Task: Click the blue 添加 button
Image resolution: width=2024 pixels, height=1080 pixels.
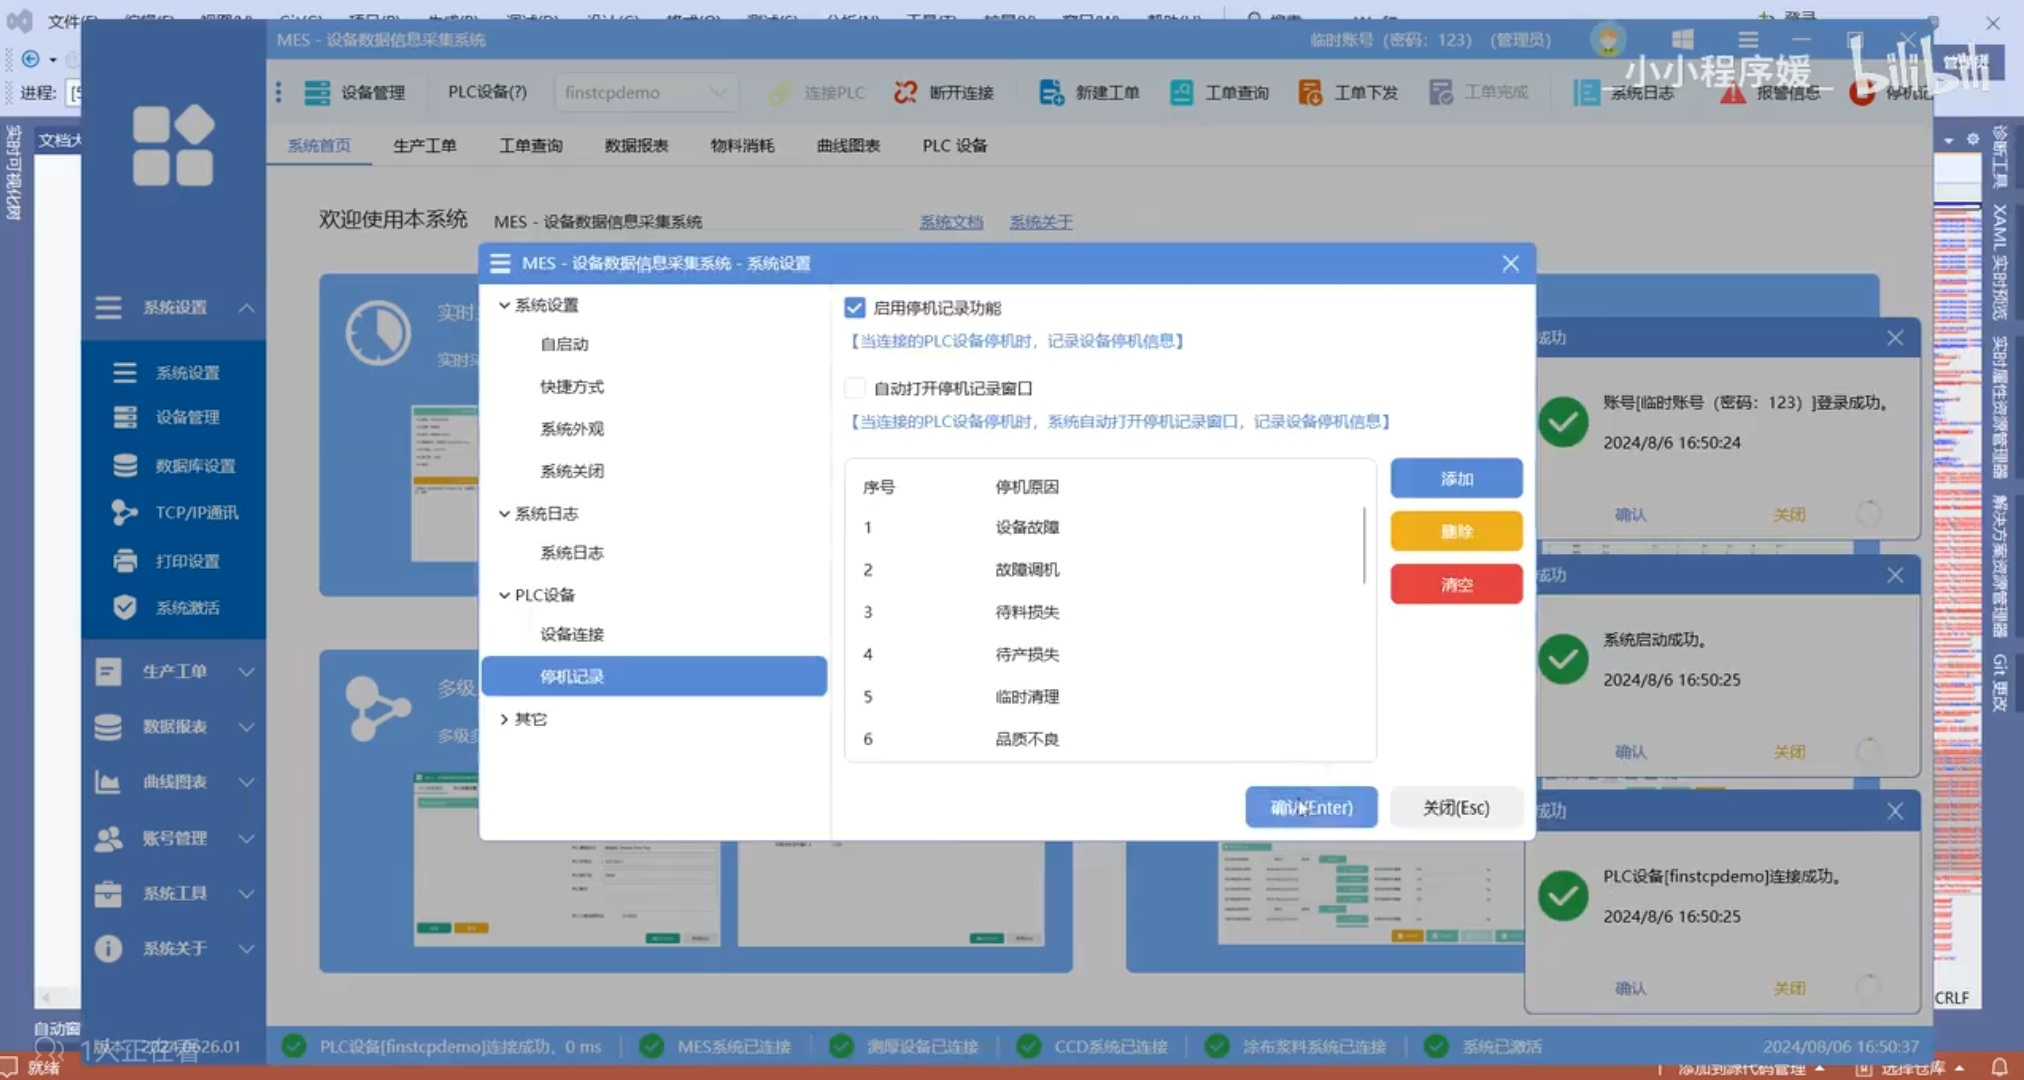Action: (x=1456, y=479)
